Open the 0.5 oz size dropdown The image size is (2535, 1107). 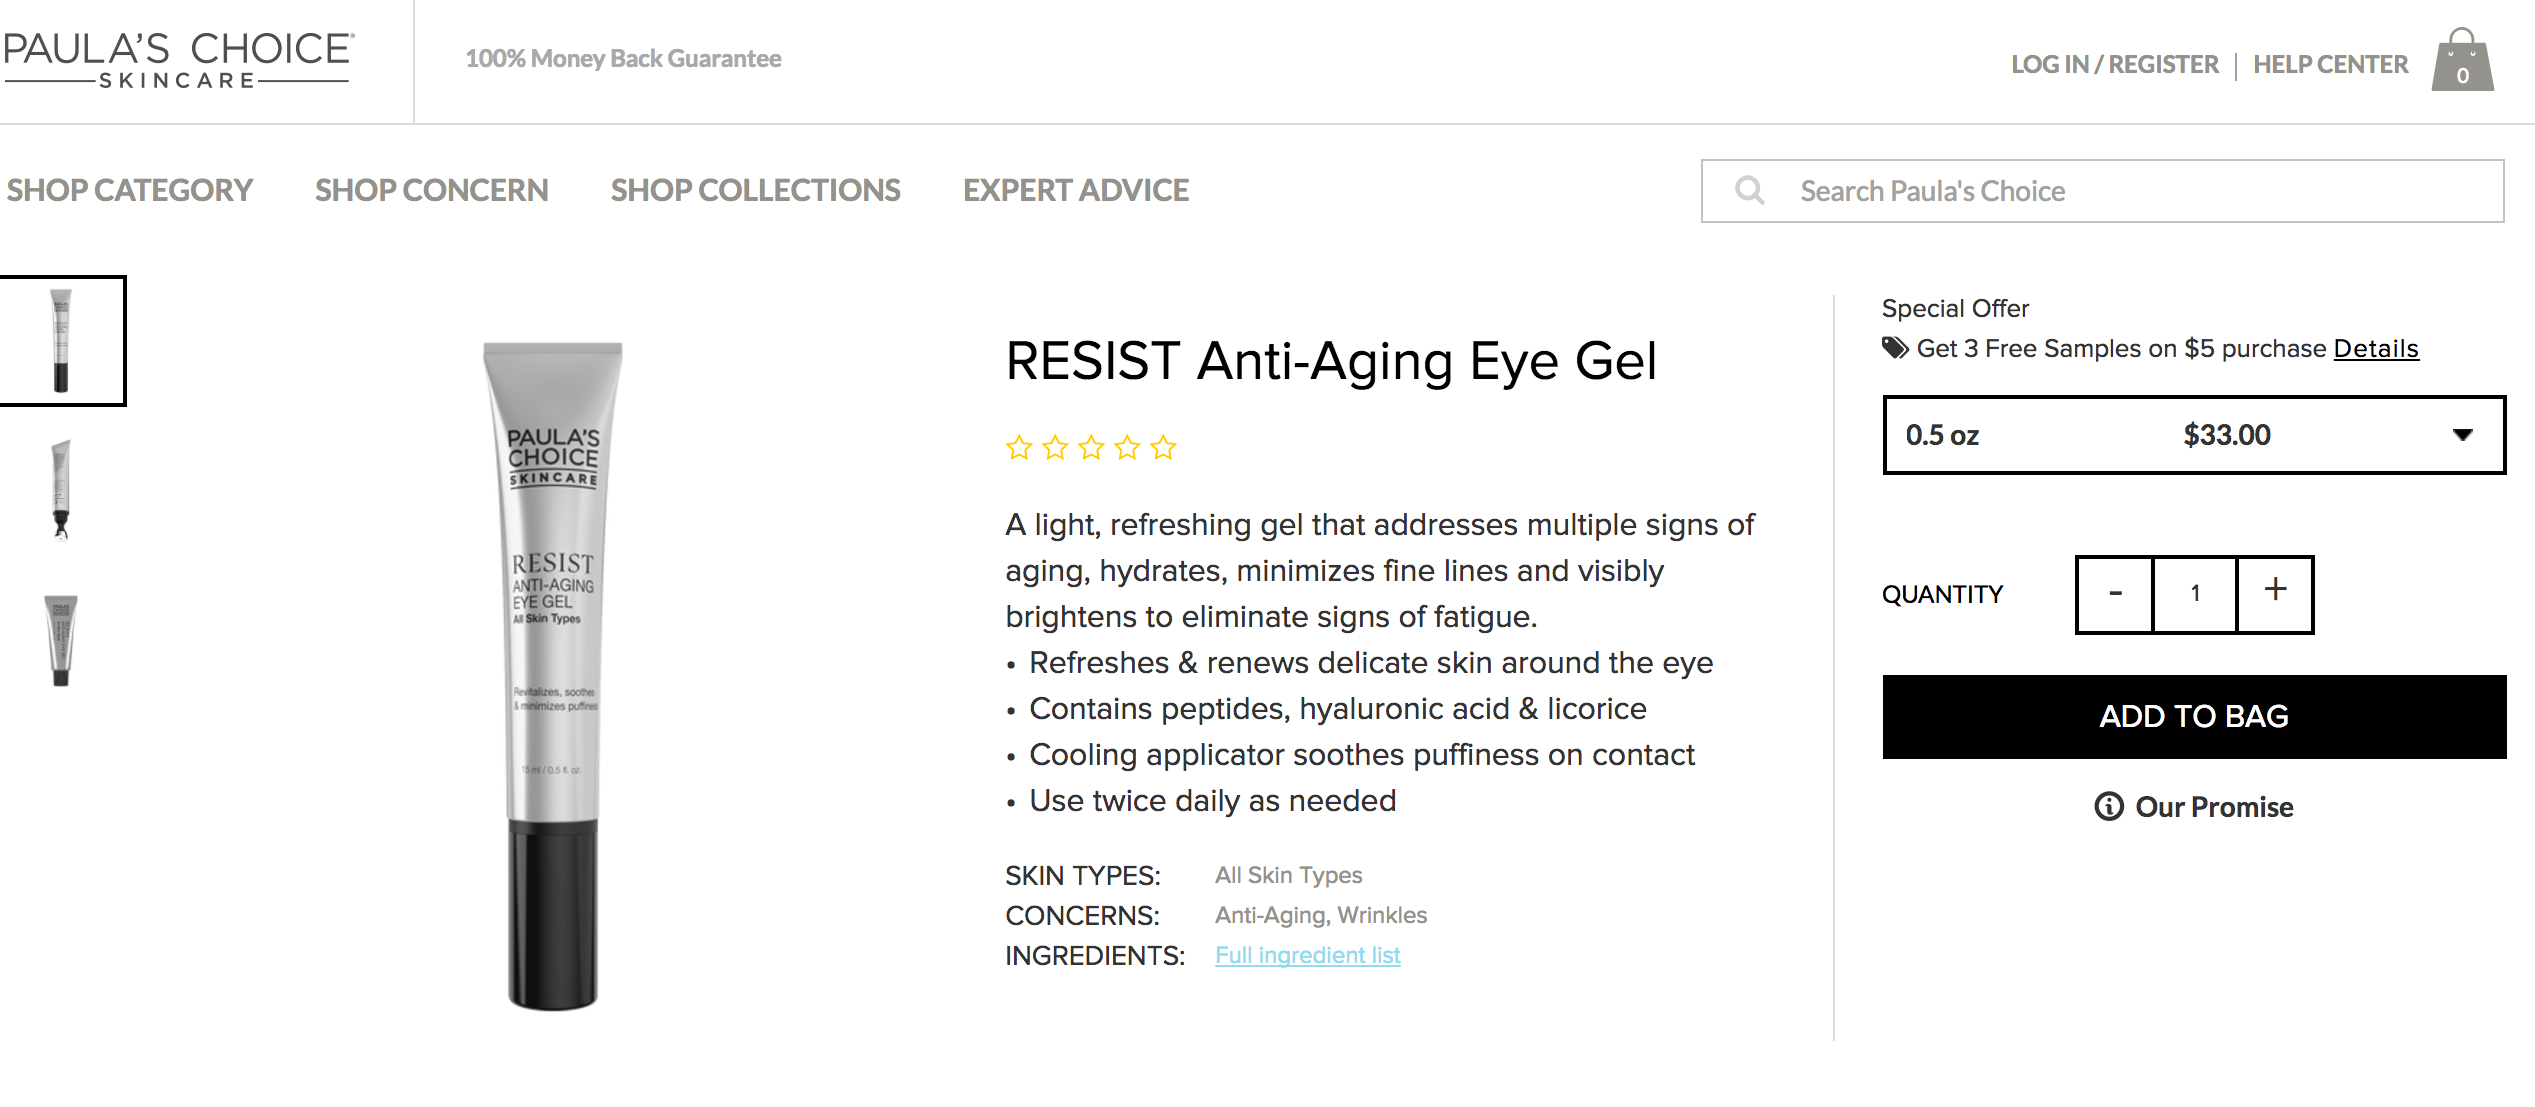2194,435
